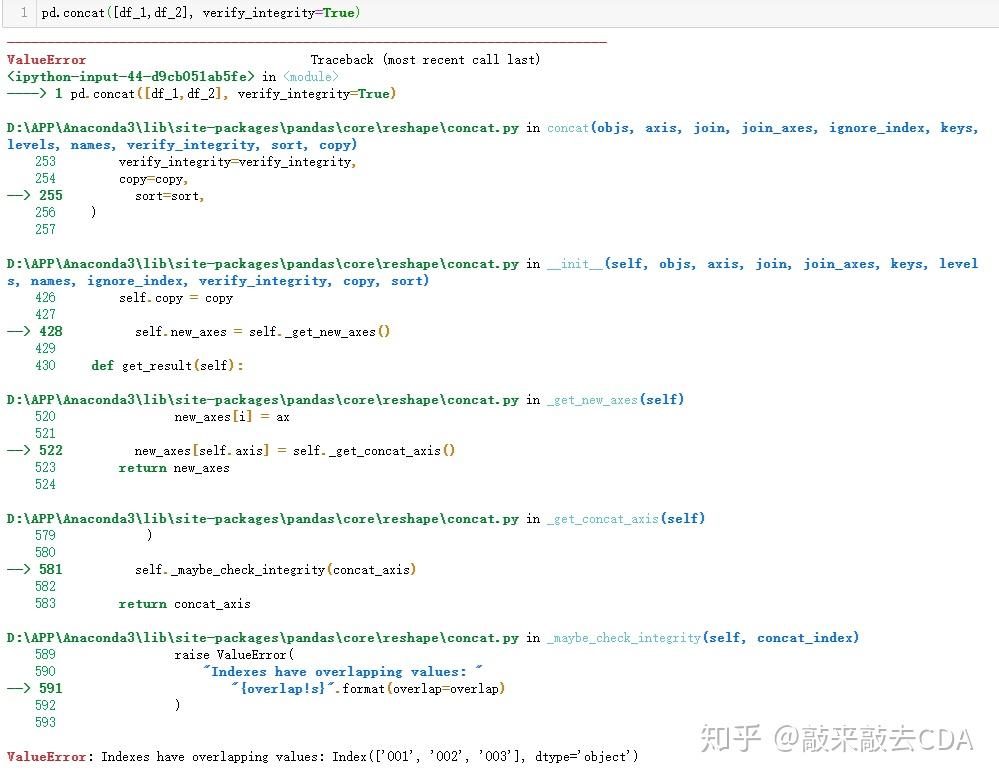This screenshot has width=999, height=779.
Task: Select the cell execution number 1
Action: [22, 12]
